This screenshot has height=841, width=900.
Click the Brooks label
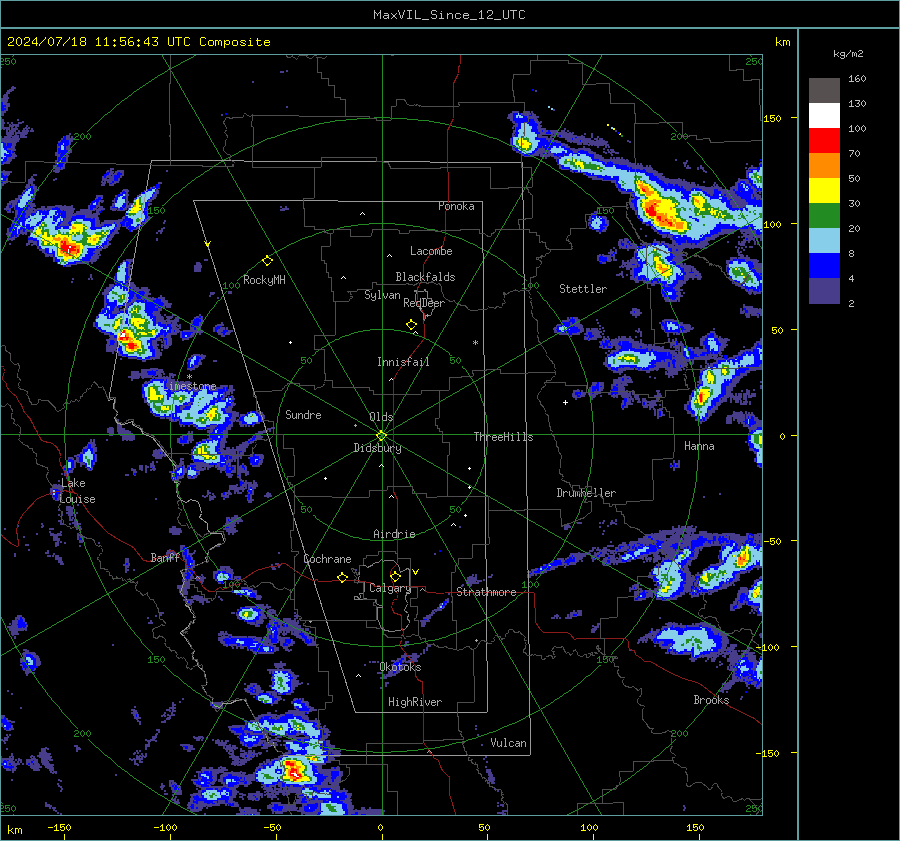pos(711,700)
